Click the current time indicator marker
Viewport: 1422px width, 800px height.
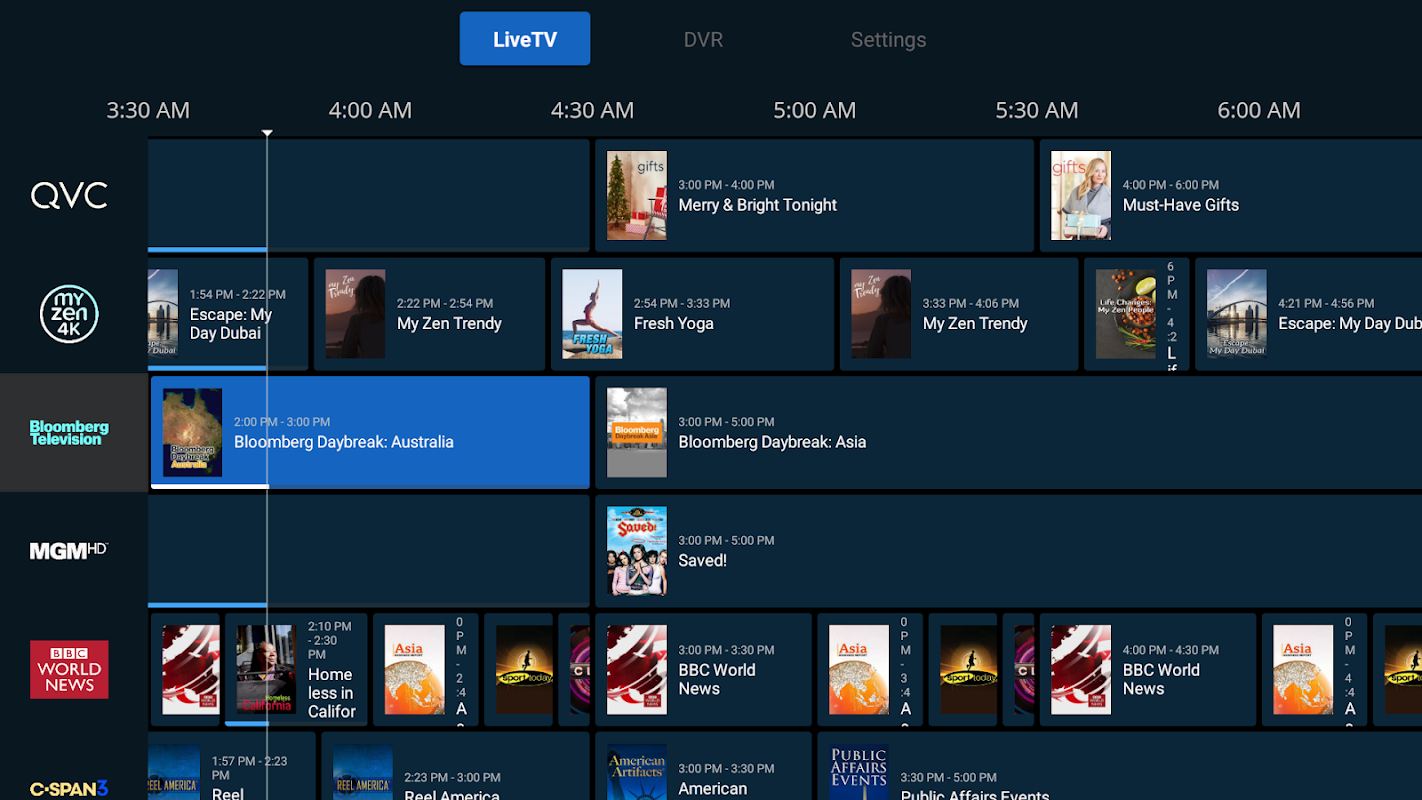click(x=267, y=133)
